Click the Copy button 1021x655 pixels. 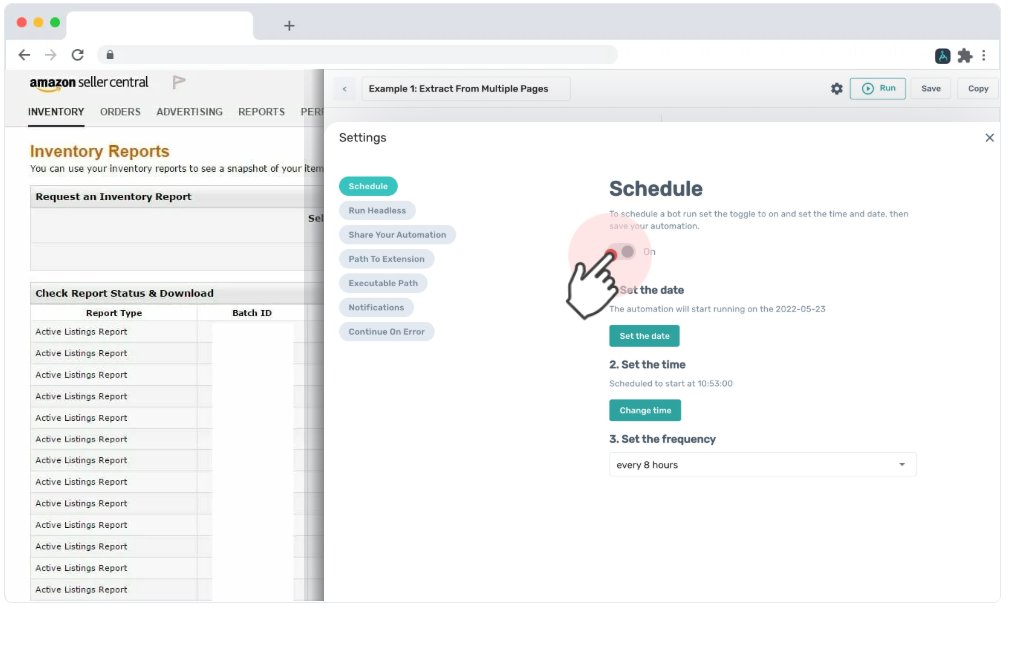pyautogui.click(x=977, y=89)
